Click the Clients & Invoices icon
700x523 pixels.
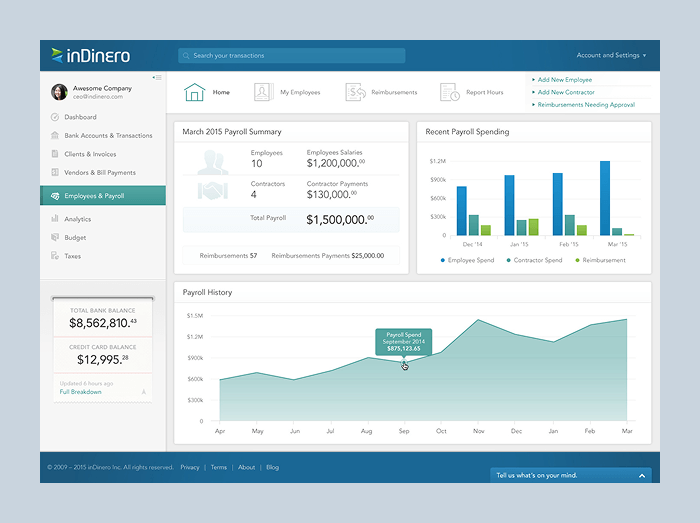[x=55, y=154]
